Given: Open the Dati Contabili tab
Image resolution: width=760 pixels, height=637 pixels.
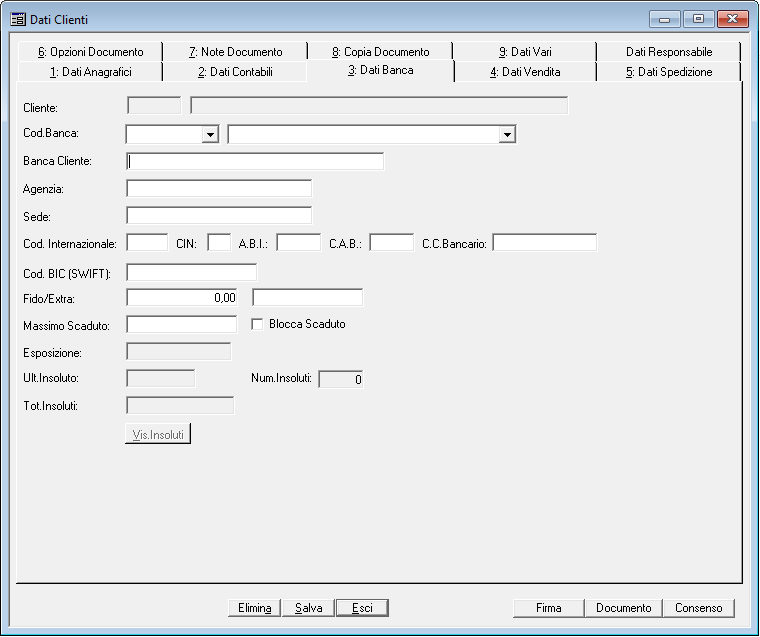Looking at the screenshot, I should point(235,72).
